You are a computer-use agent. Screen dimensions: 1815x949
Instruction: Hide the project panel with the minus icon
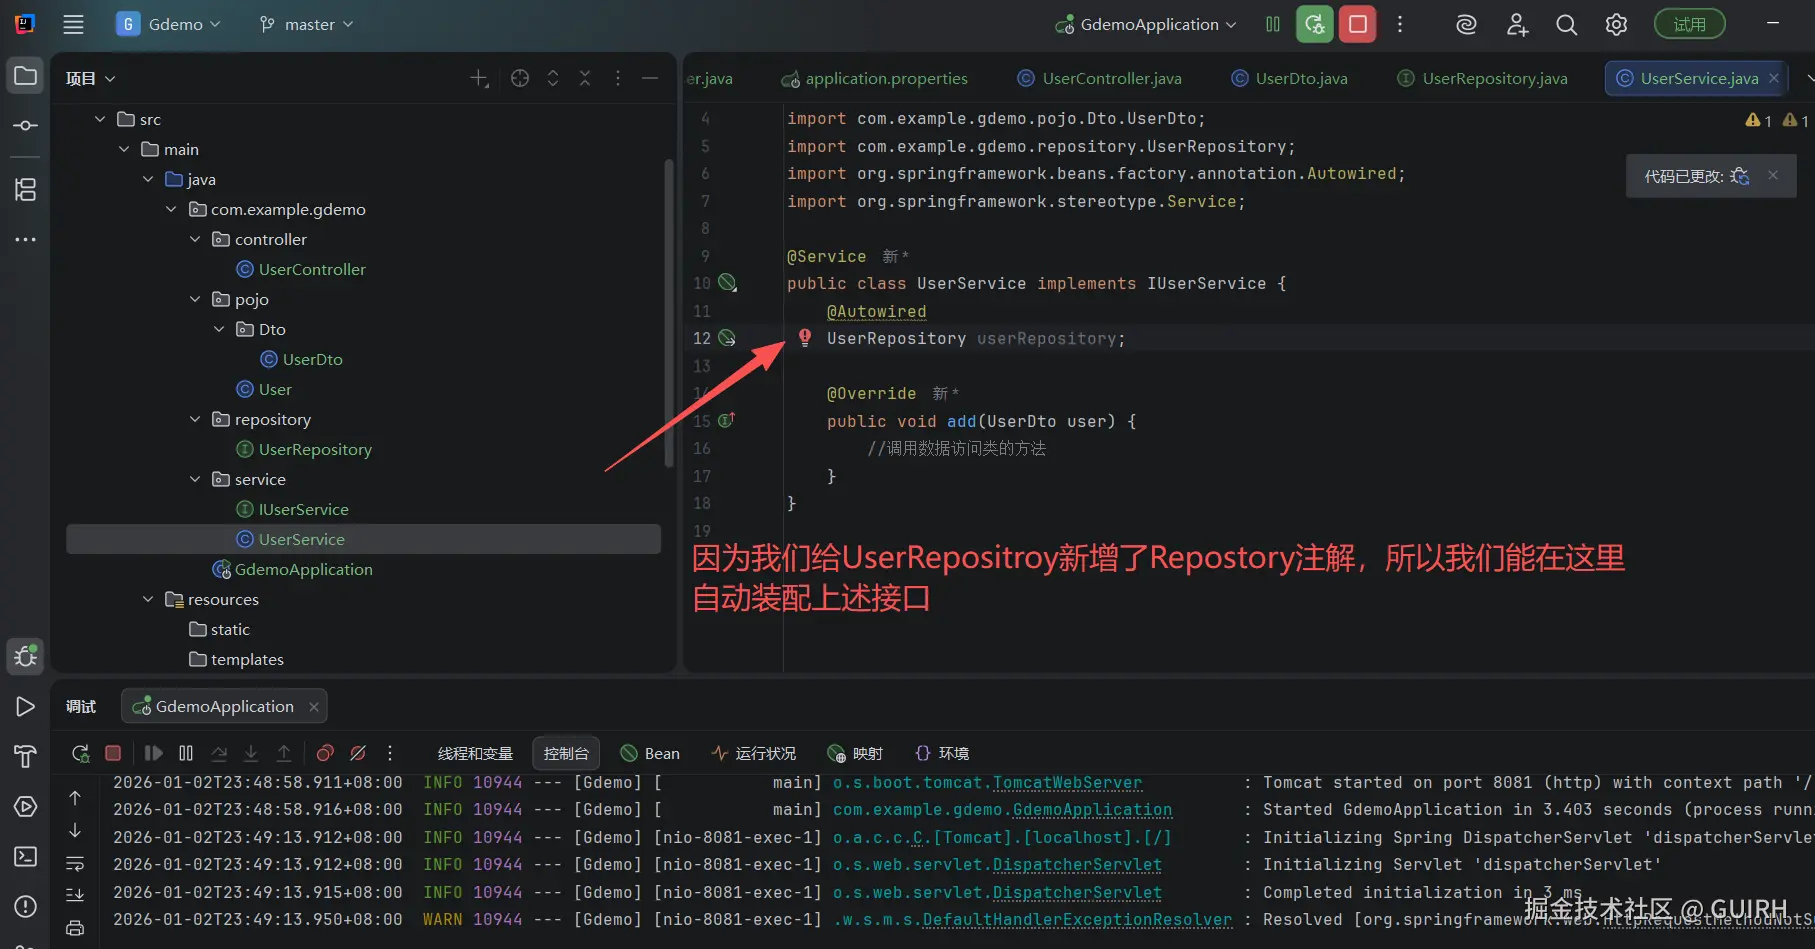click(650, 79)
